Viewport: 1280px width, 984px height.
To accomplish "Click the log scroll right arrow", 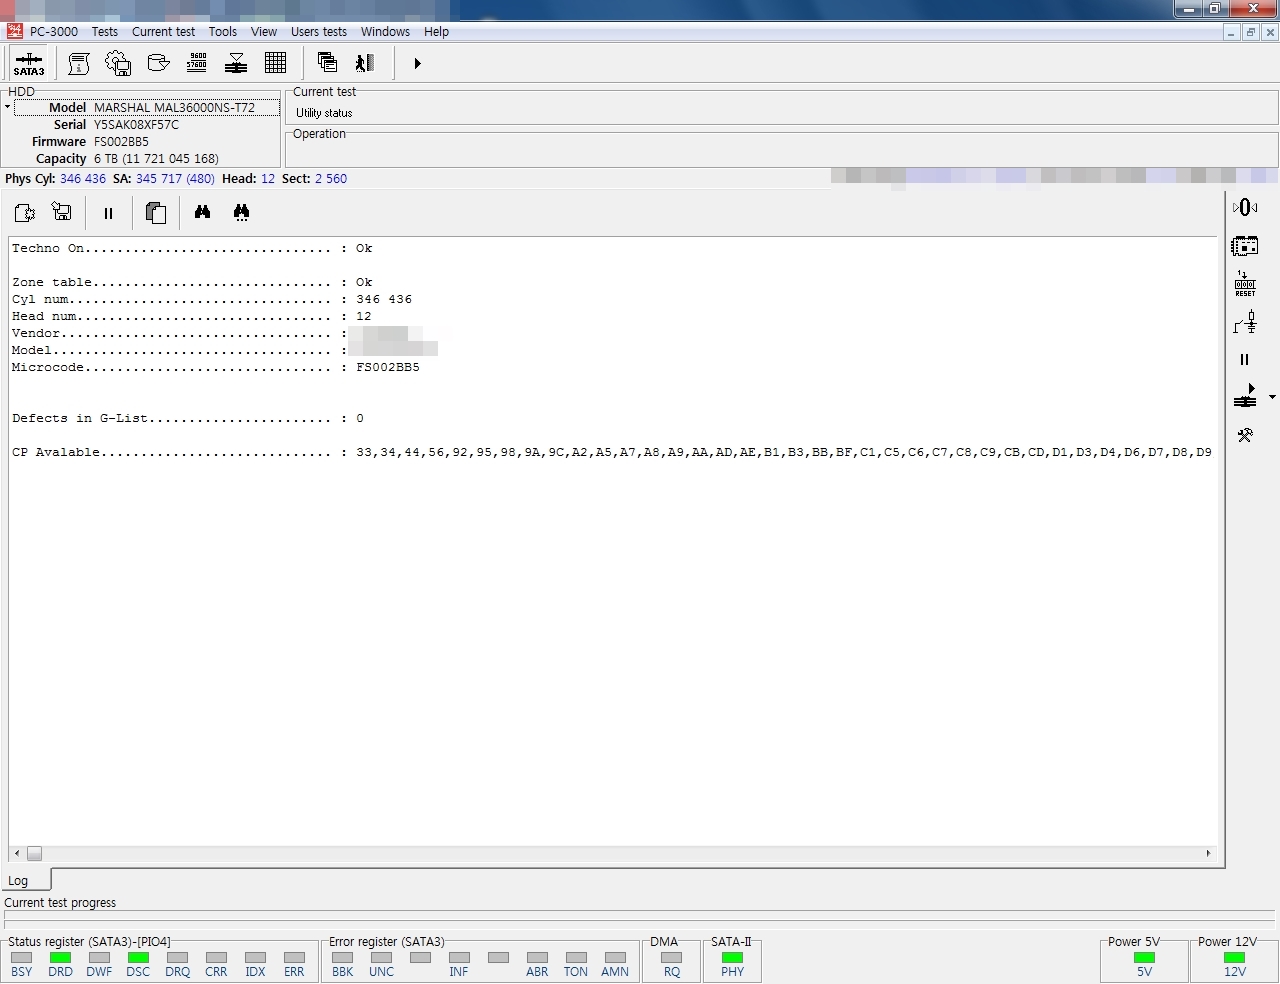I will 1208,853.
